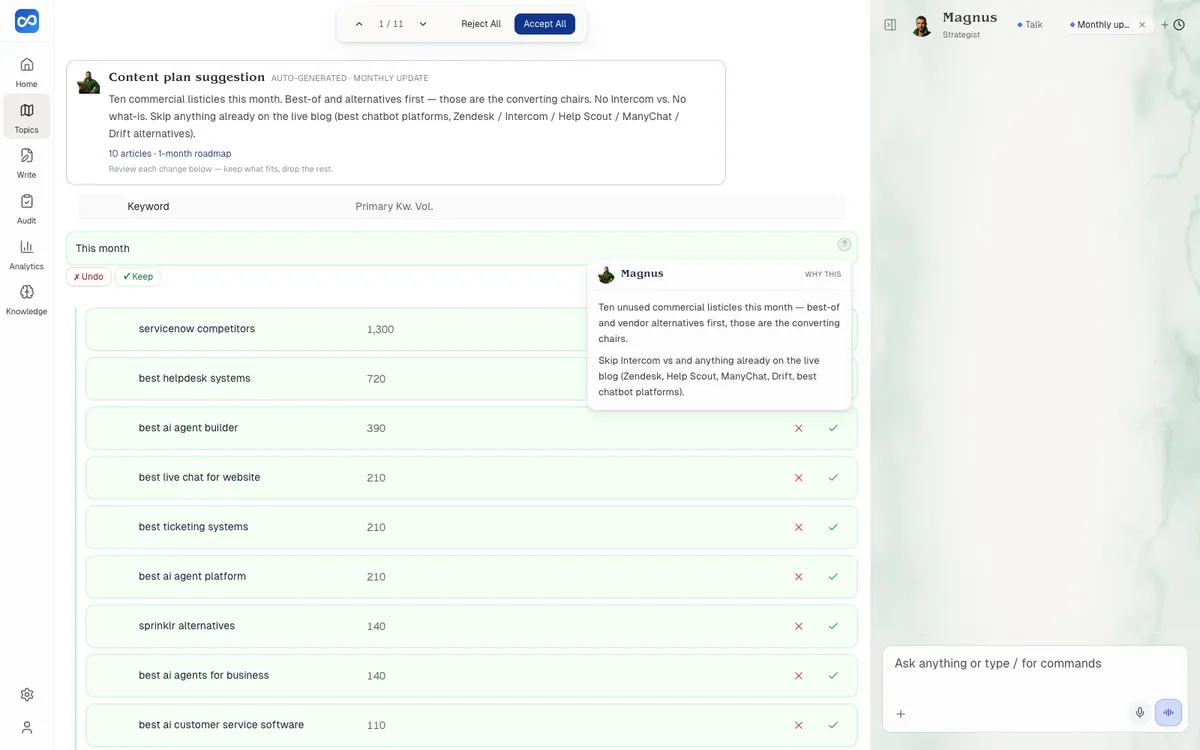Click the voice waveform button
1200x750 pixels.
pyautogui.click(x=1168, y=713)
